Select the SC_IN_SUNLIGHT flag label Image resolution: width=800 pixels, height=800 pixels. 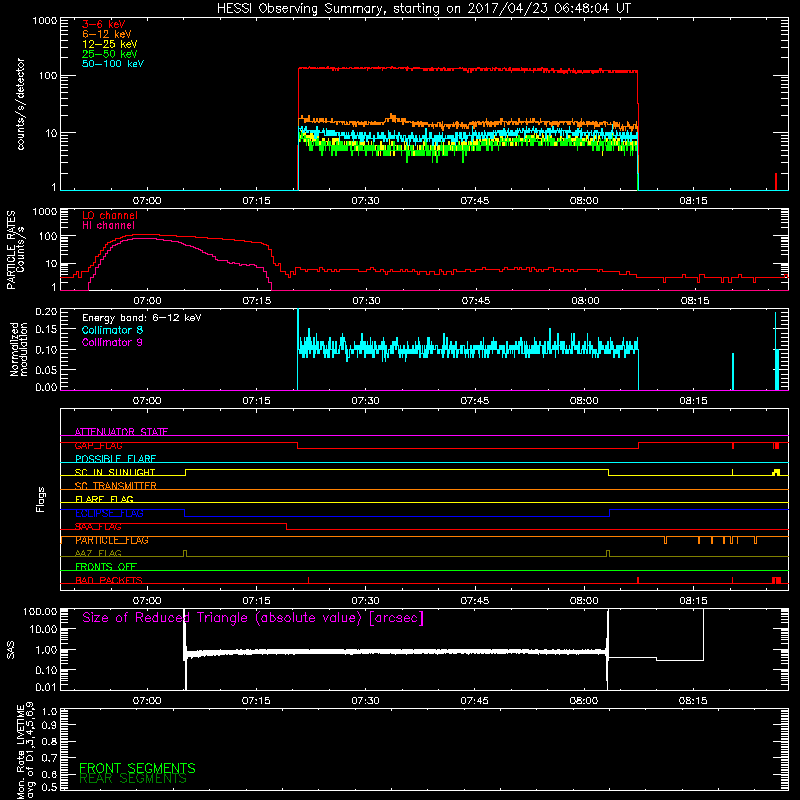[x=115, y=472]
